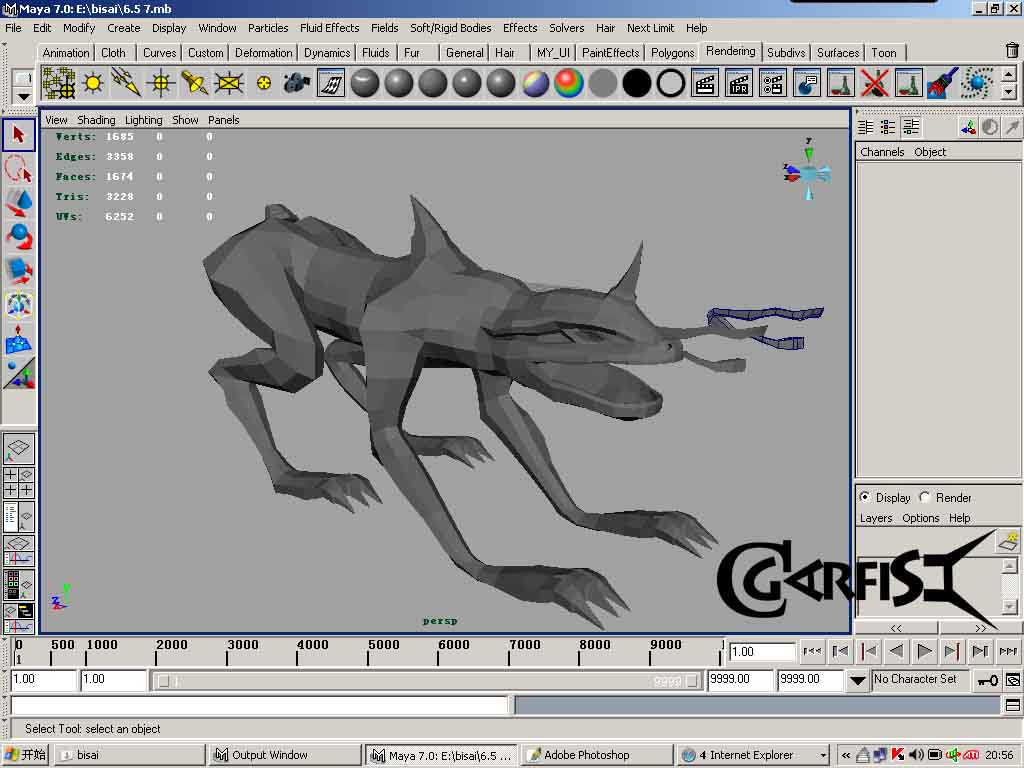Activate the Scale tool cube icon
This screenshot has width=1024, height=768.
[18, 270]
